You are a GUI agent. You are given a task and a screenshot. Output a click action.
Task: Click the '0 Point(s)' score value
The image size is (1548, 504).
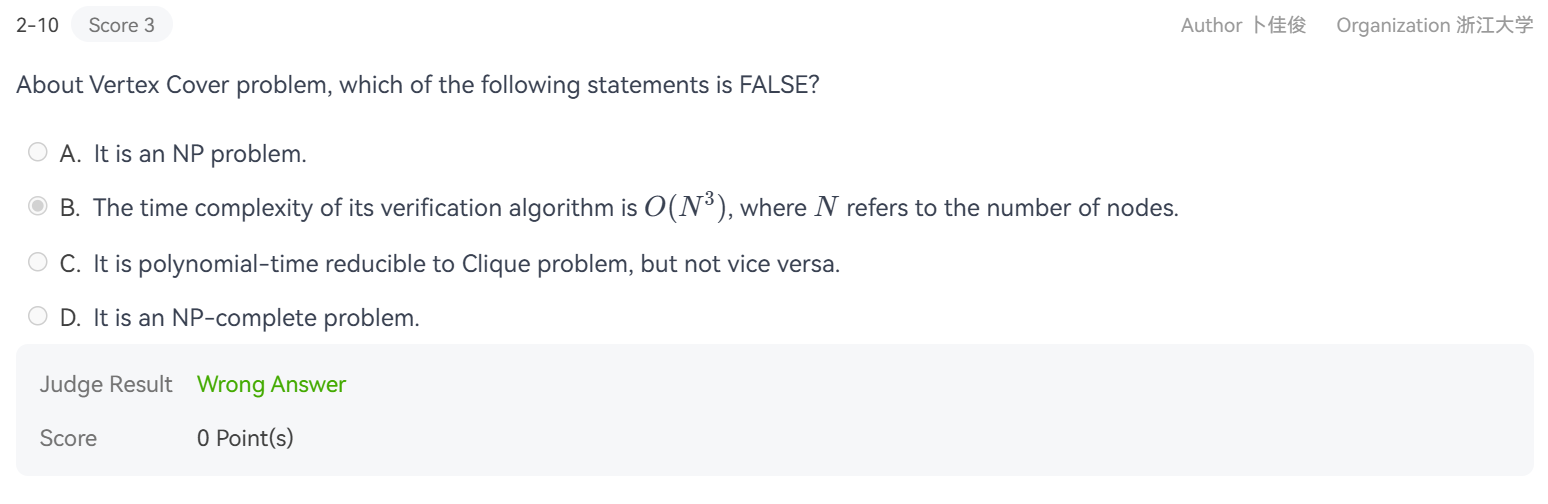pos(245,438)
